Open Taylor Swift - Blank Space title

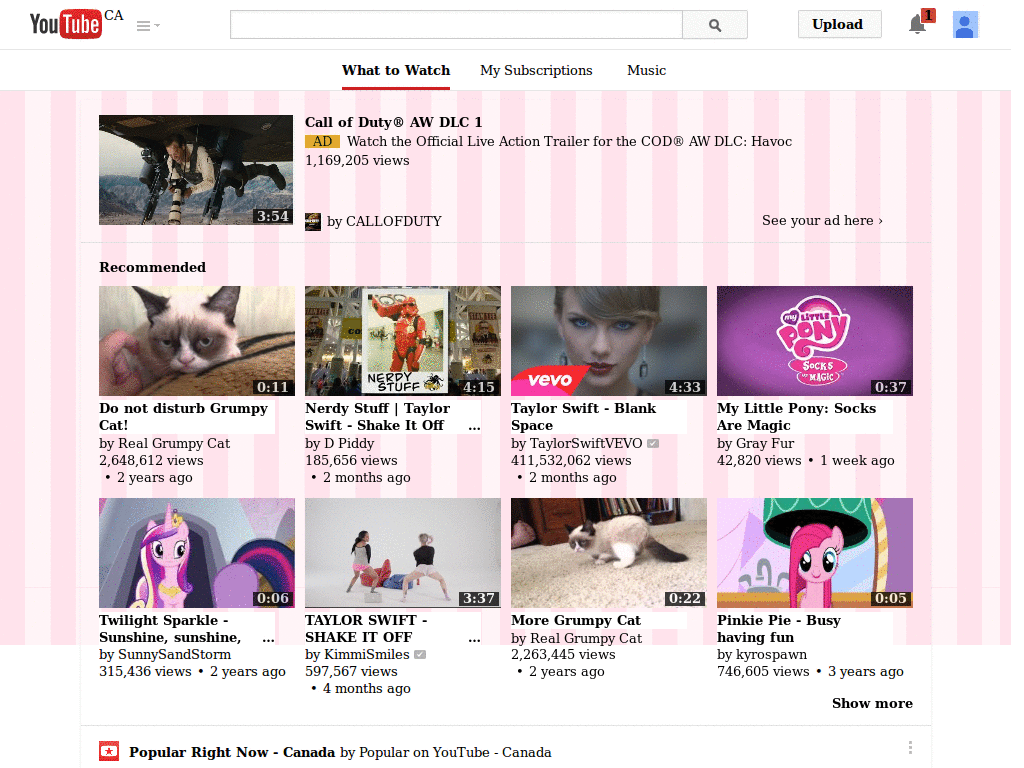coord(583,417)
